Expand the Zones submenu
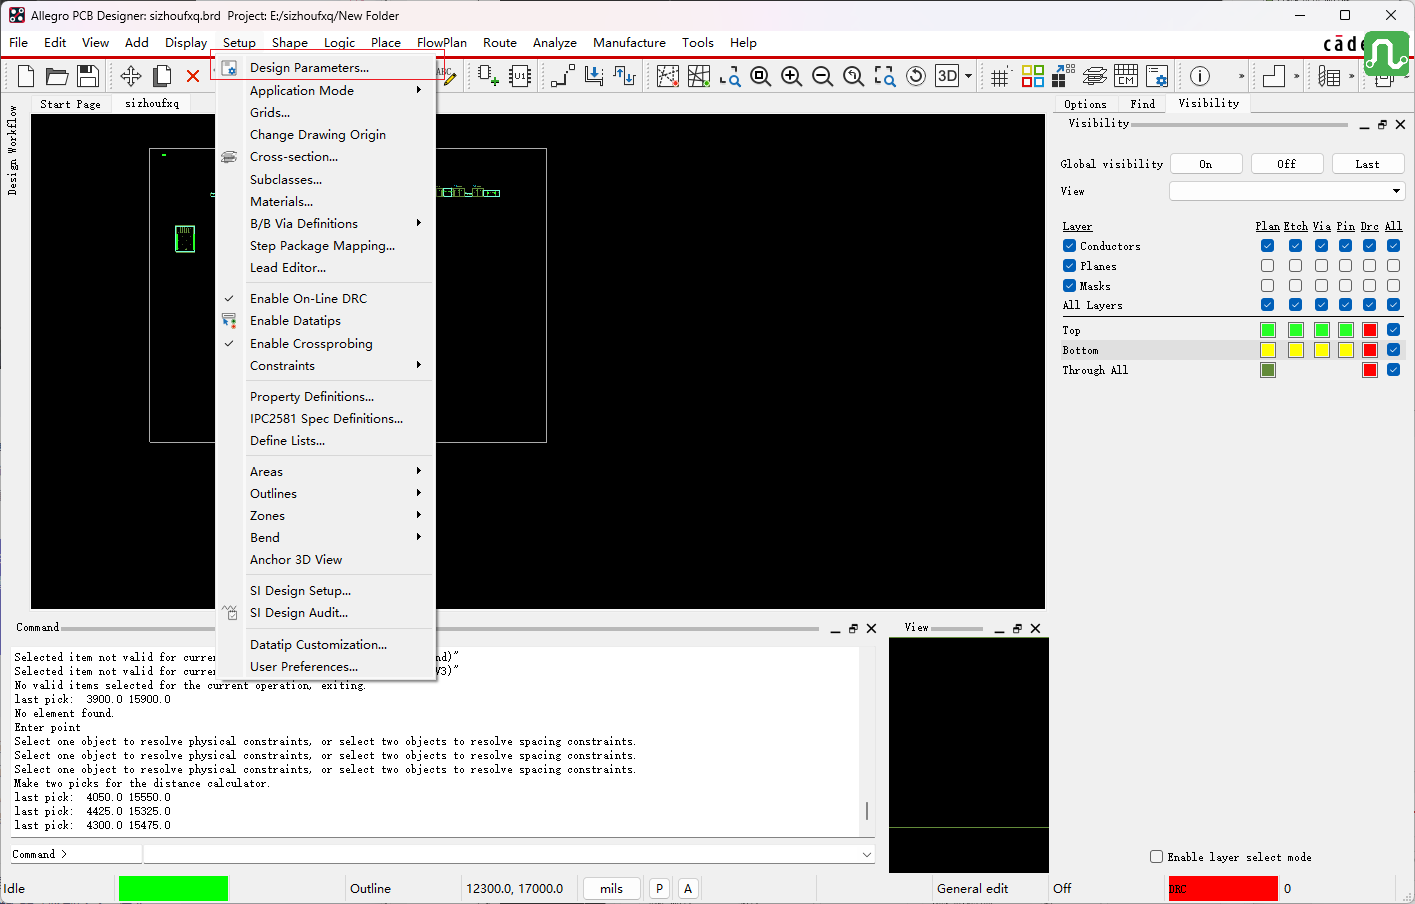This screenshot has height=904, width=1415. pos(326,515)
